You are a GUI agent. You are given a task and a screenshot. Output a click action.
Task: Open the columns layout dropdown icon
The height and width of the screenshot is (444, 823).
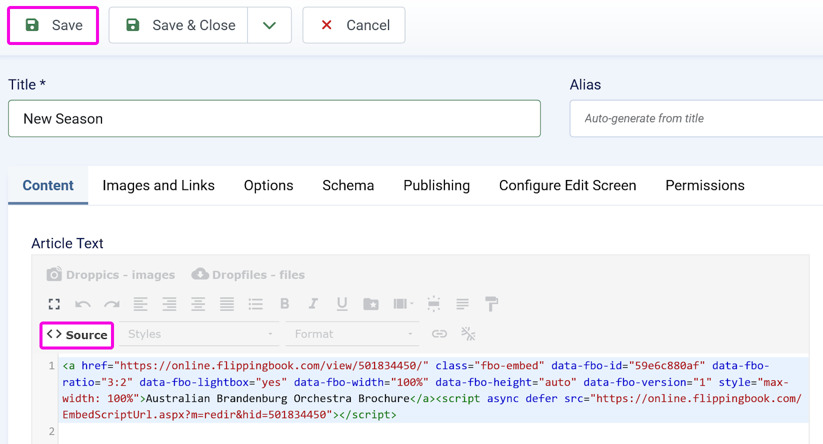(x=403, y=304)
